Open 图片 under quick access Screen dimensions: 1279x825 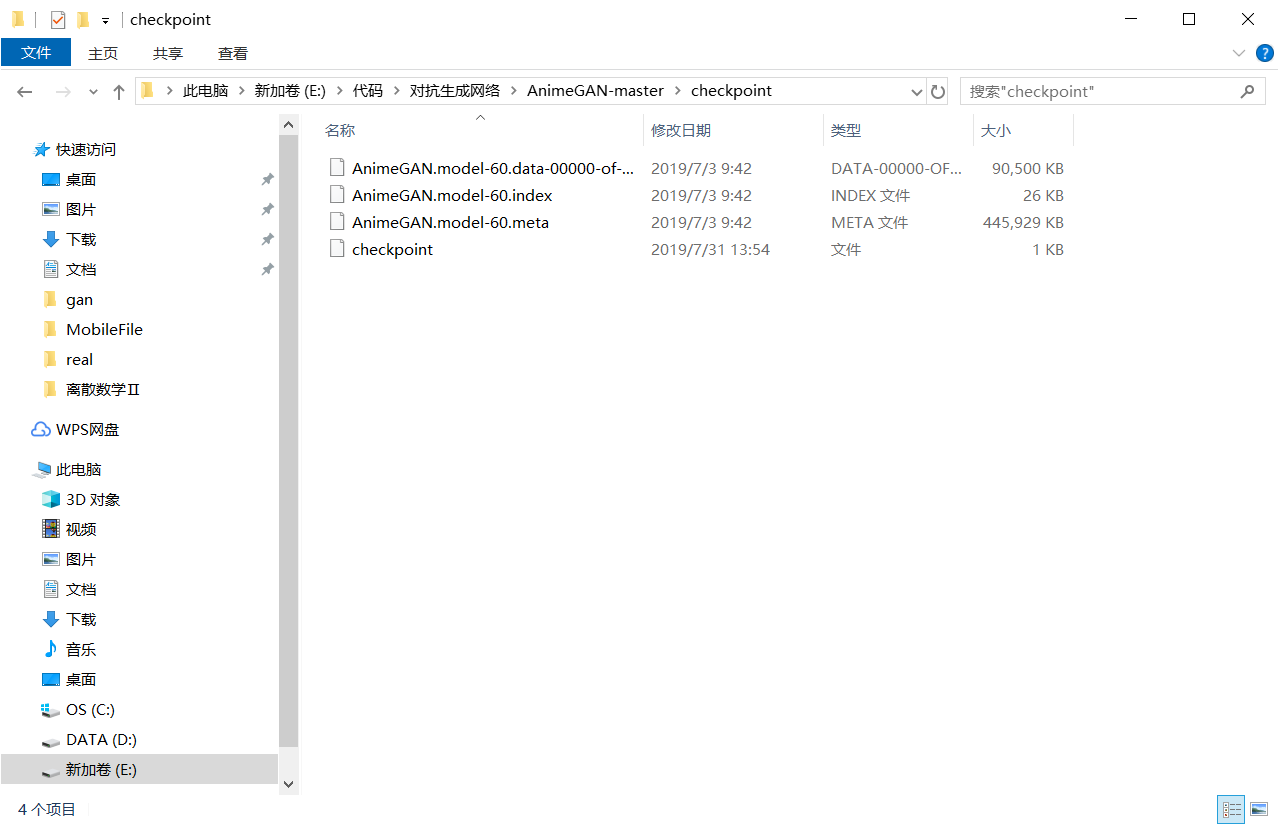(80, 209)
